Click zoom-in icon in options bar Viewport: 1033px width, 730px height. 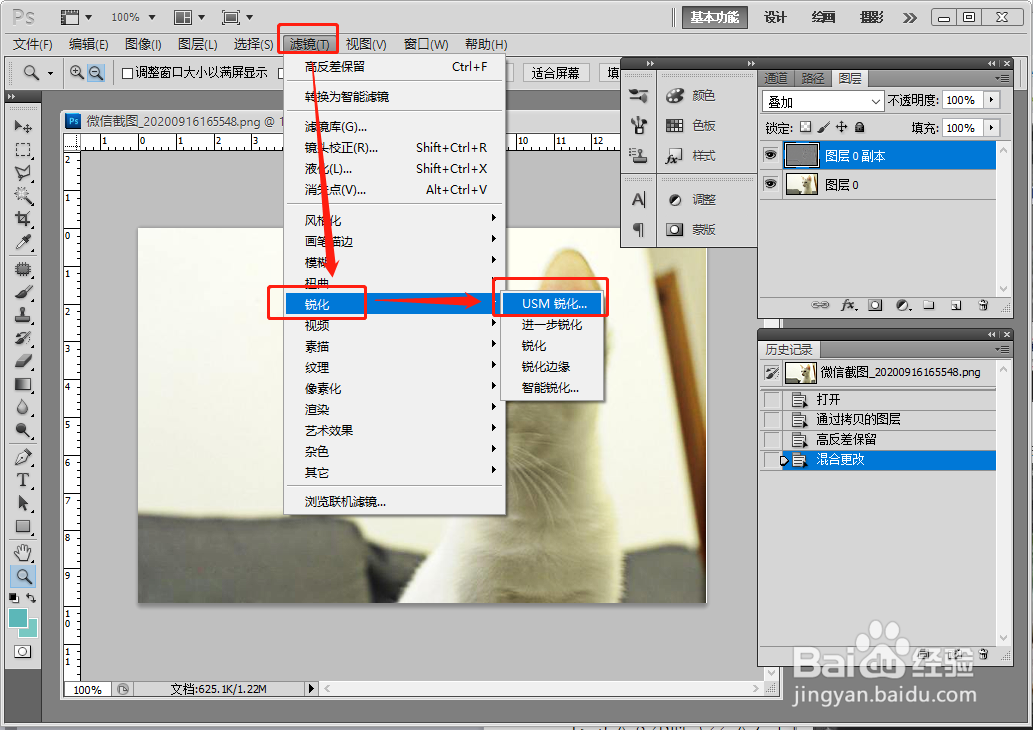[x=77, y=72]
